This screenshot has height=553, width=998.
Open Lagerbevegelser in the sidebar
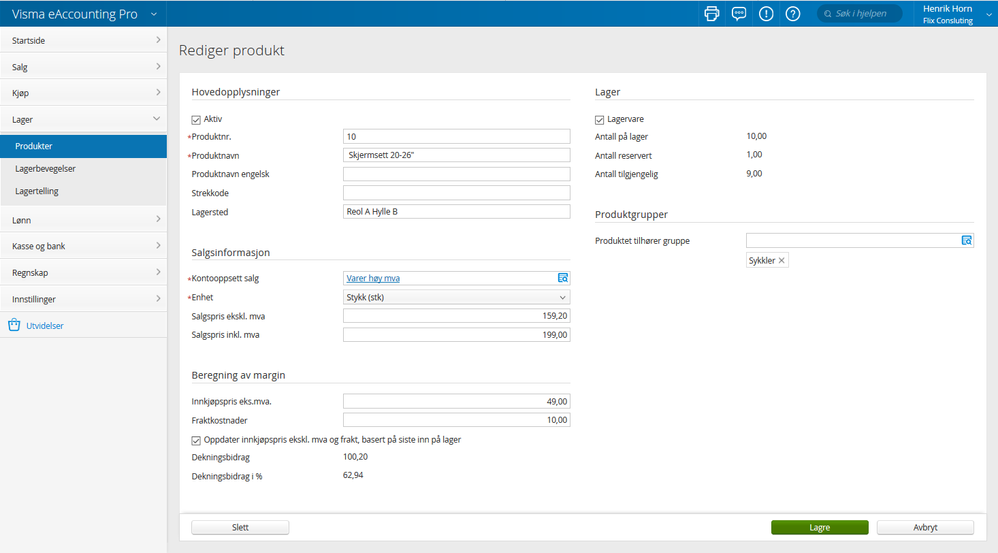pyautogui.click(x=45, y=168)
